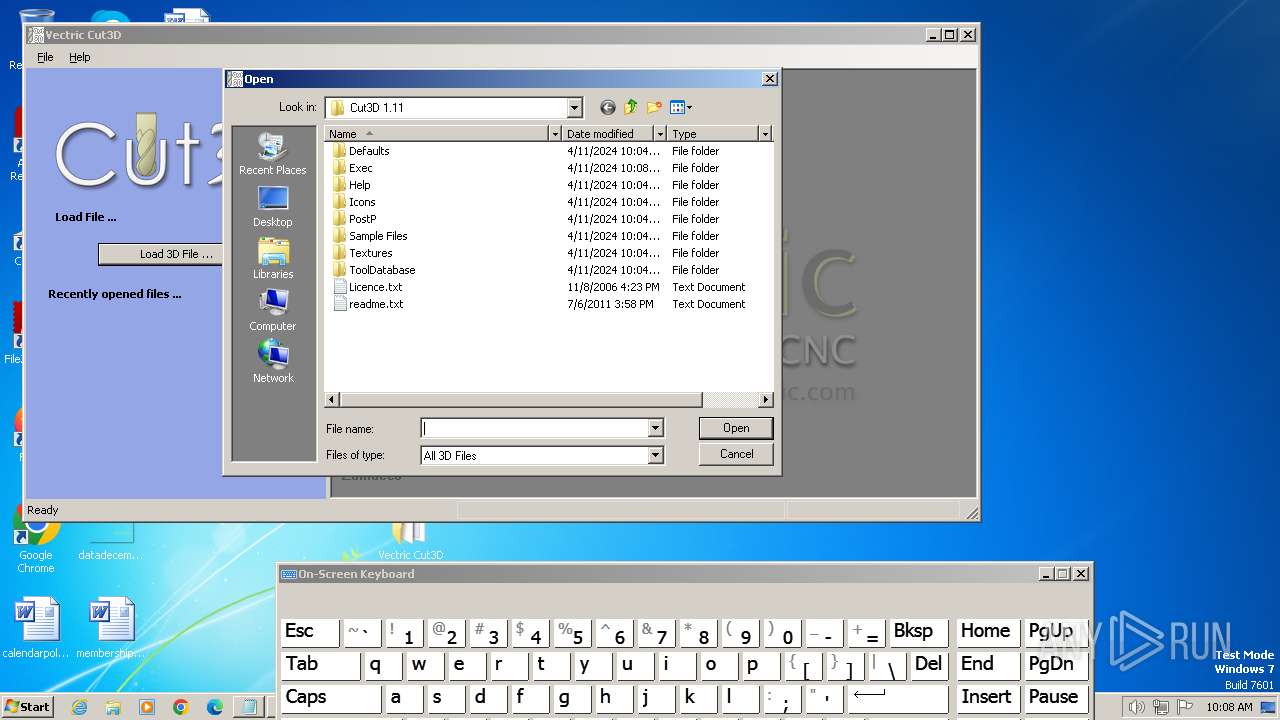Click the network tray icon
1280x720 pixels.
[x=1160, y=707]
